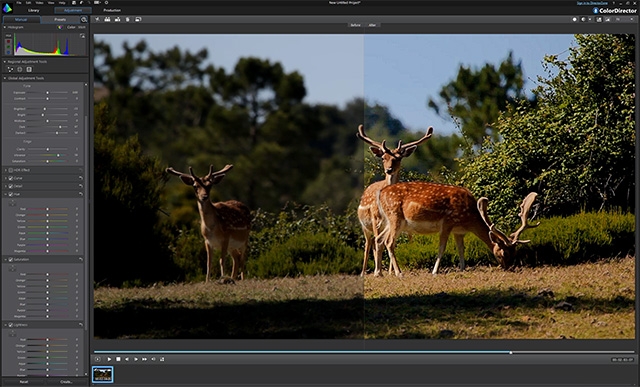Switch to the Production tab
Screen dimensions: 640x387
coord(112,10)
